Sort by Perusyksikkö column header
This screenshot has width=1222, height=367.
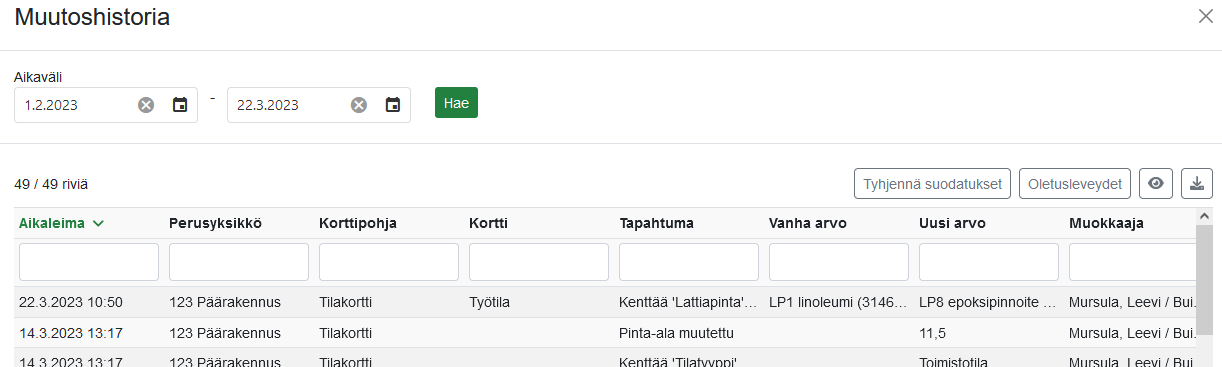[215, 223]
